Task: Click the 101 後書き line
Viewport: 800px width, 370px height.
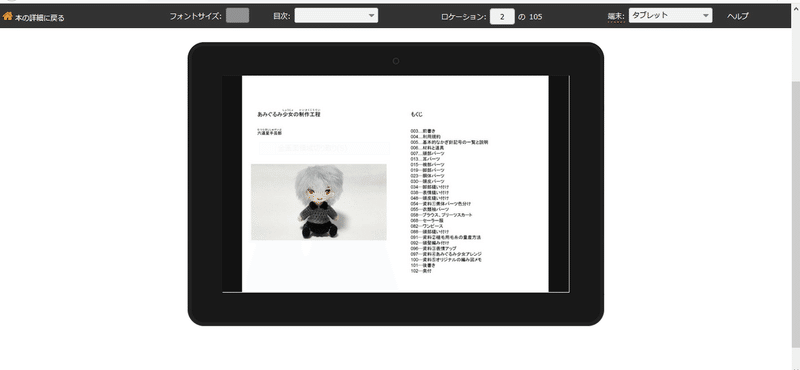Action: pyautogui.click(x=423, y=265)
